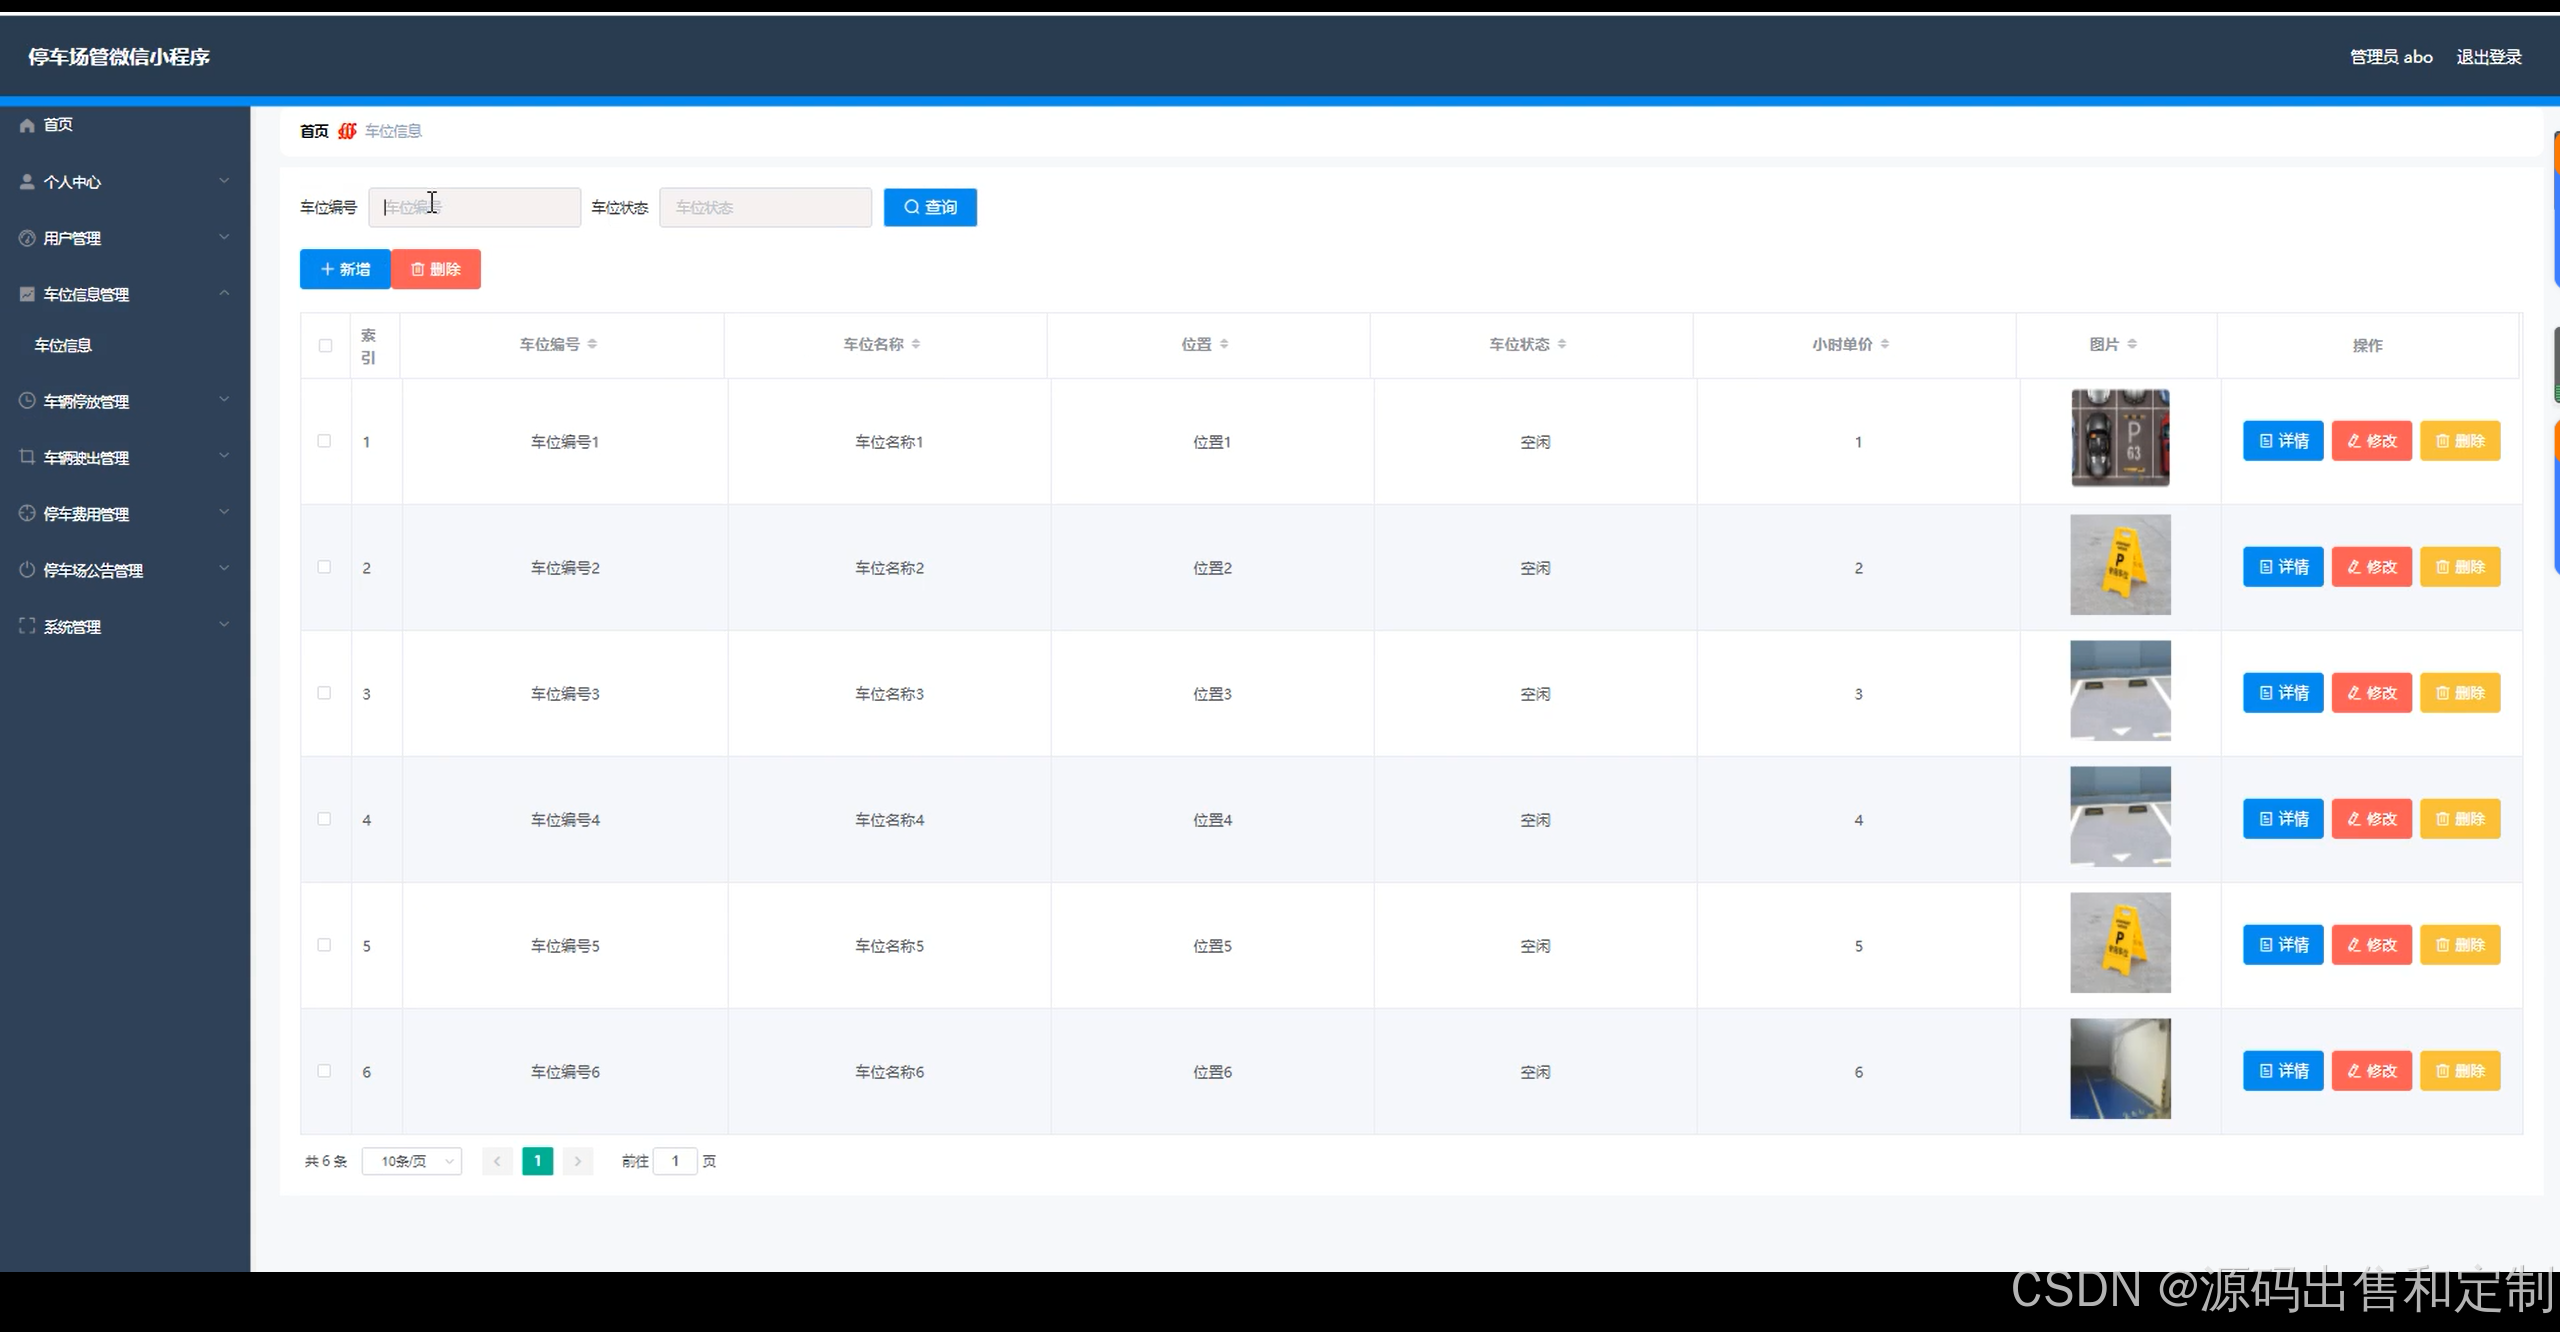The width and height of the screenshot is (2560, 1332).
Task: Check the row for 车位编号4
Action: pos(324,819)
